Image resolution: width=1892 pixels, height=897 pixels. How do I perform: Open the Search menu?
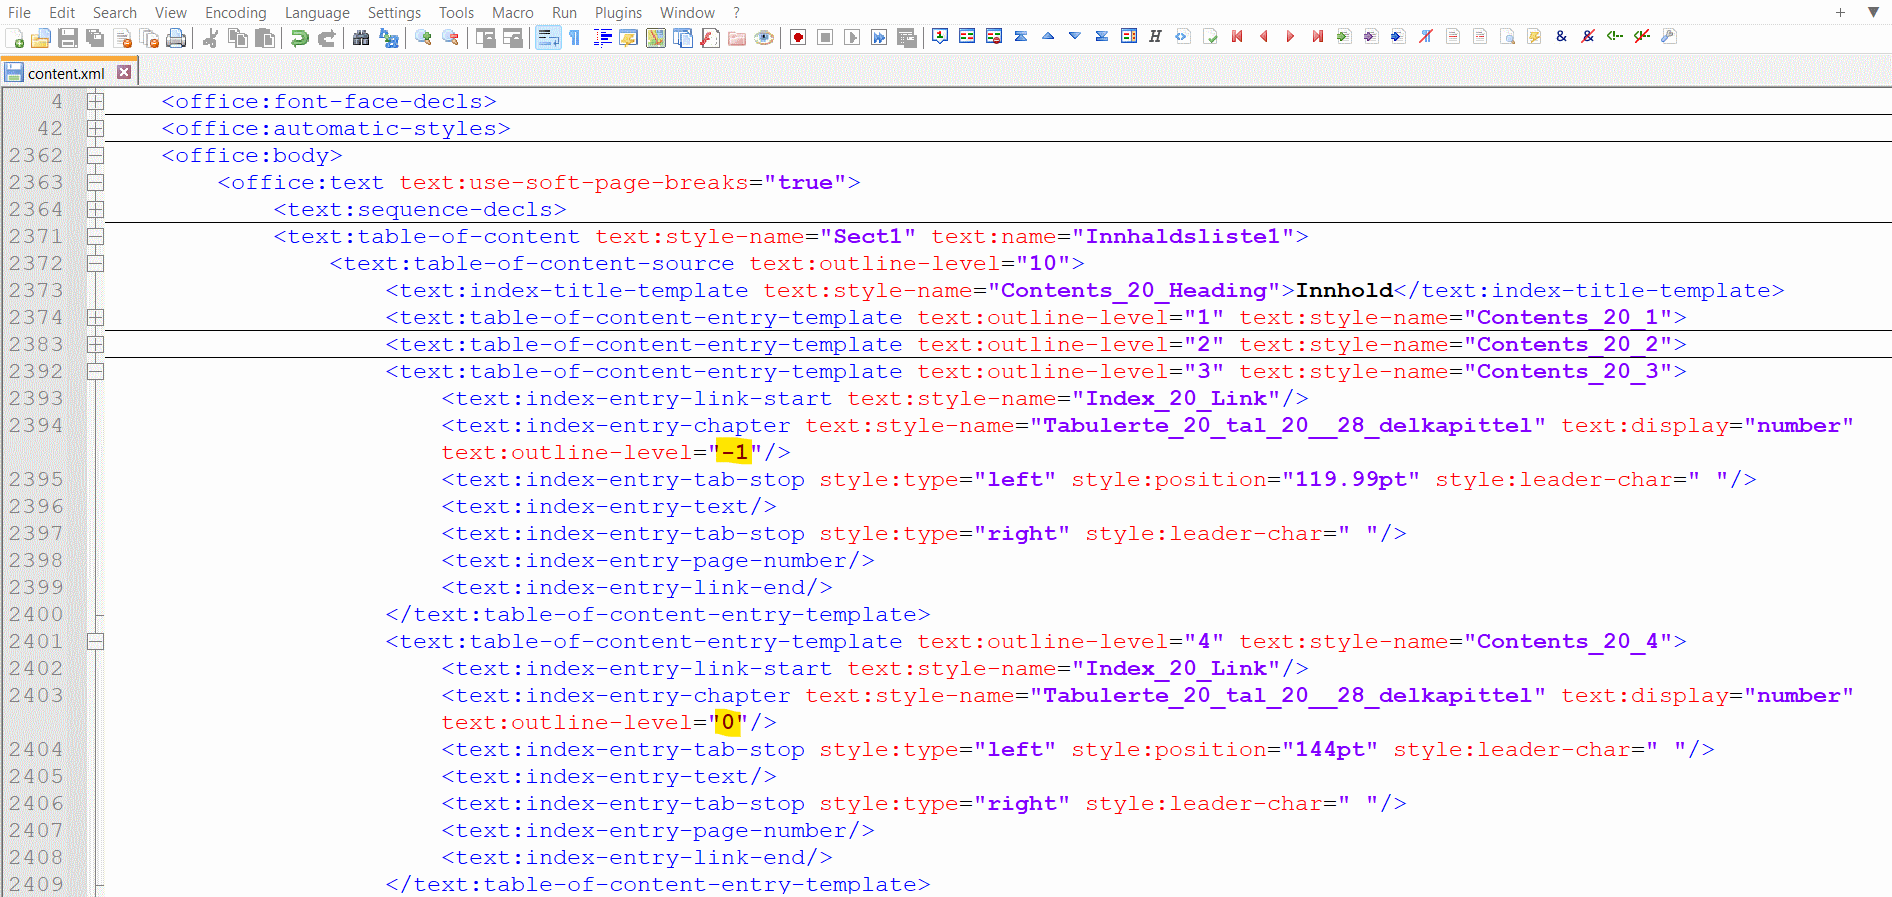[x=114, y=12]
